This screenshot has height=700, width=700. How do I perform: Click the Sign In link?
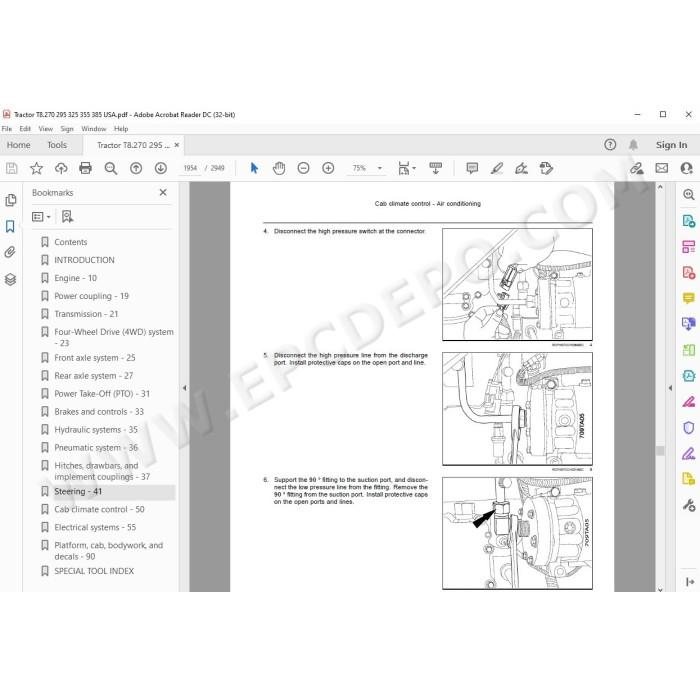coord(671,145)
